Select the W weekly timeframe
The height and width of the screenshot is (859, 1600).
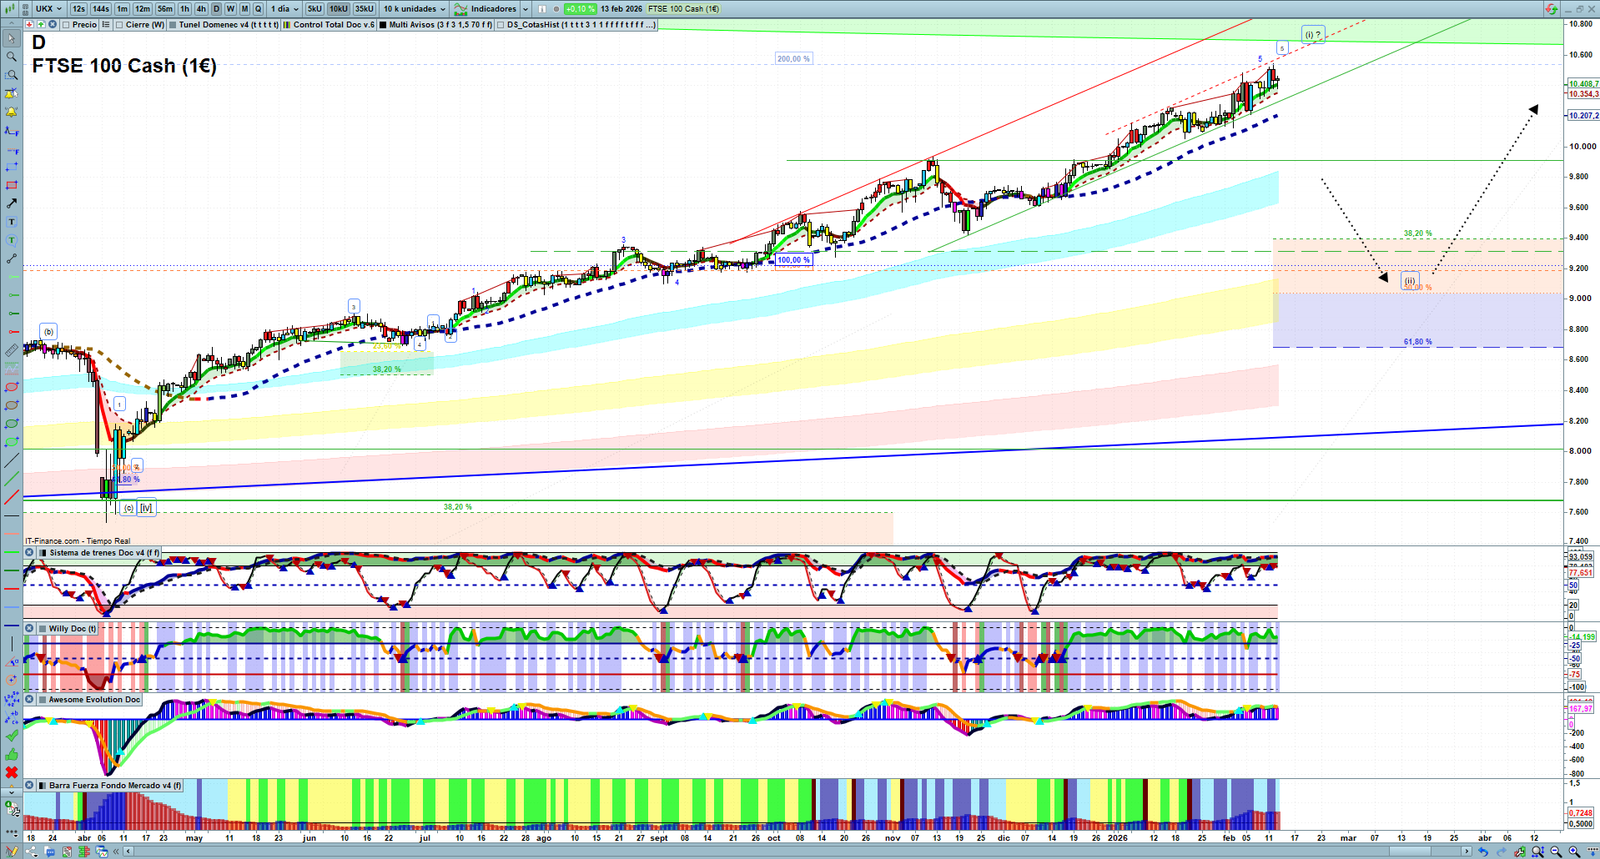coord(230,9)
